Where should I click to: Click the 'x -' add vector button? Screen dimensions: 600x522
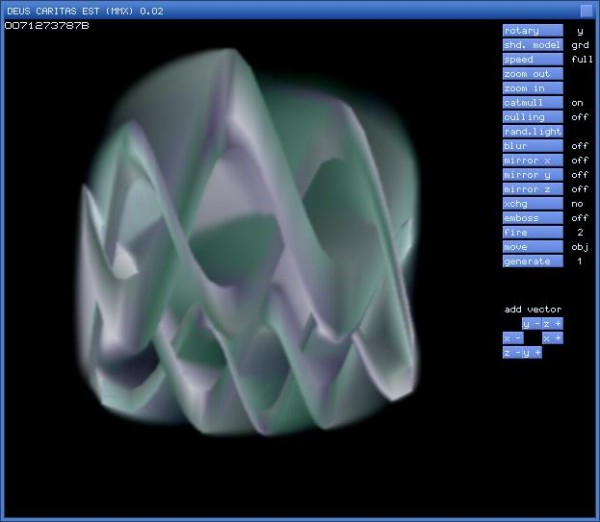coord(512,338)
